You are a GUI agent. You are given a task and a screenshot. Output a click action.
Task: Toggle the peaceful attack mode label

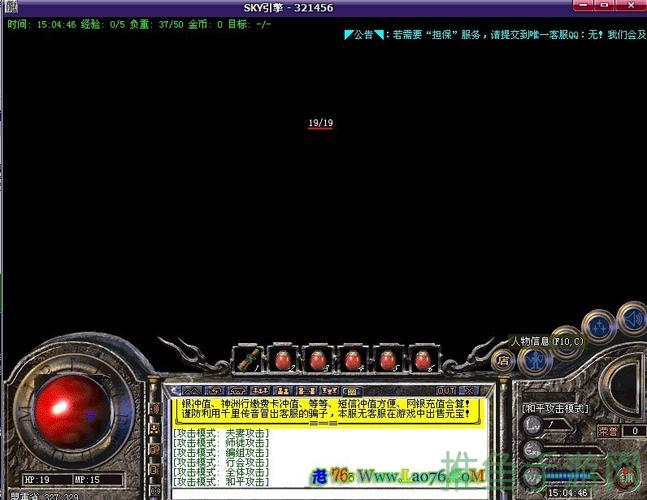point(556,408)
